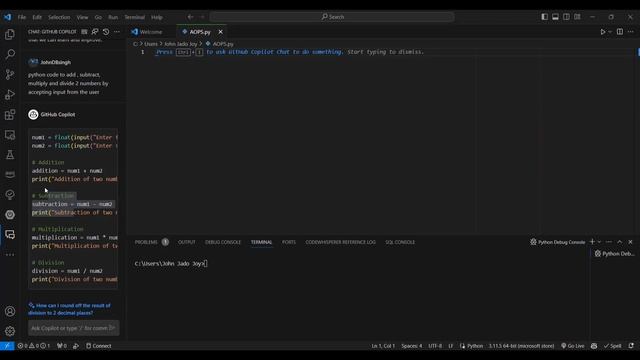Open the remote window status button

tap(7, 346)
